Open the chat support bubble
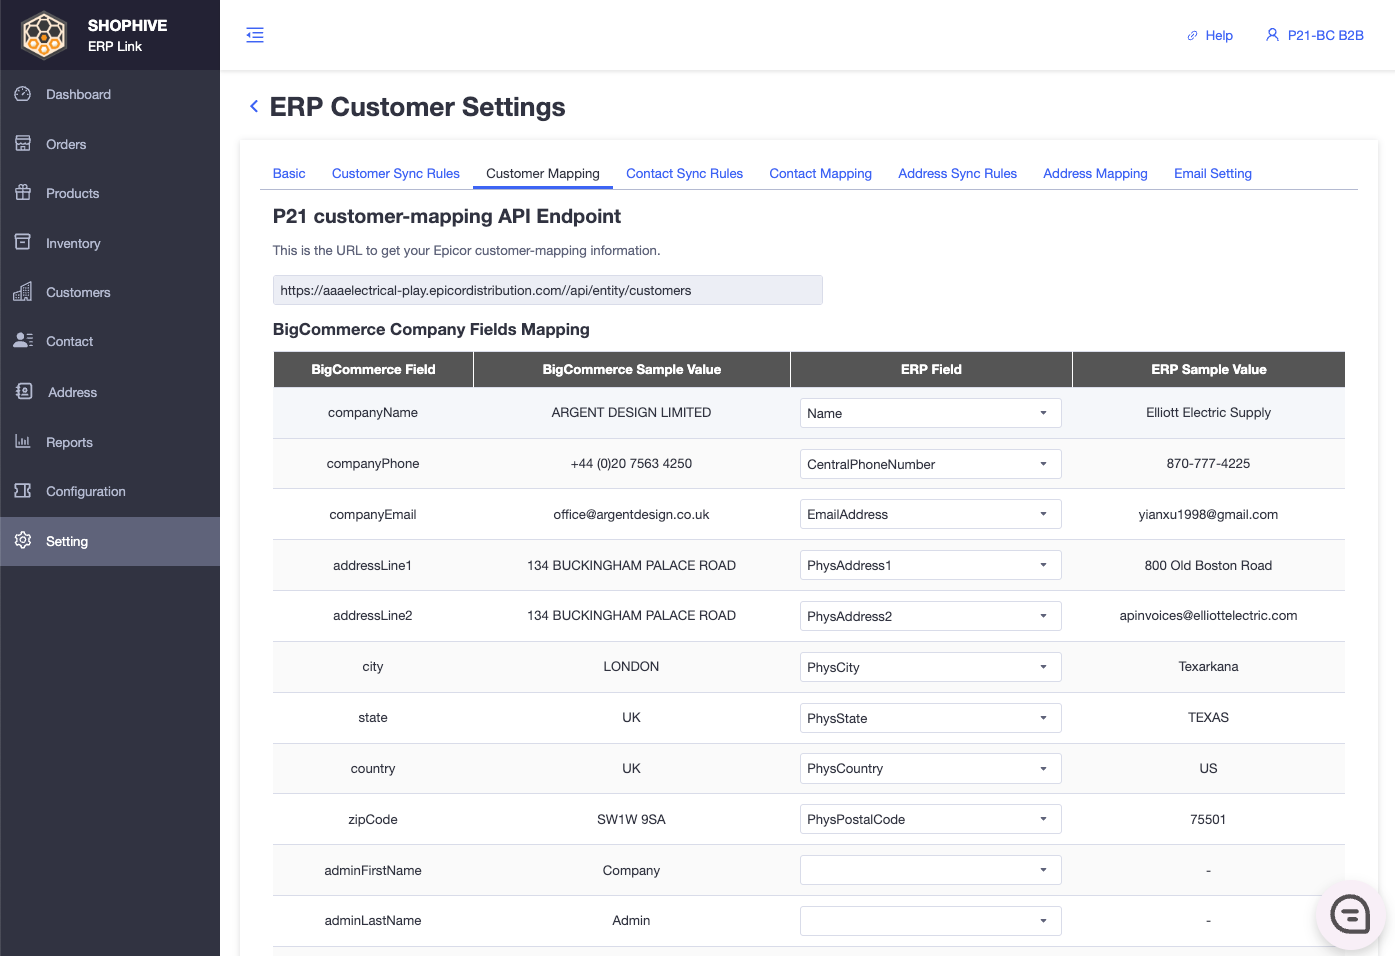The width and height of the screenshot is (1395, 956). (x=1350, y=914)
